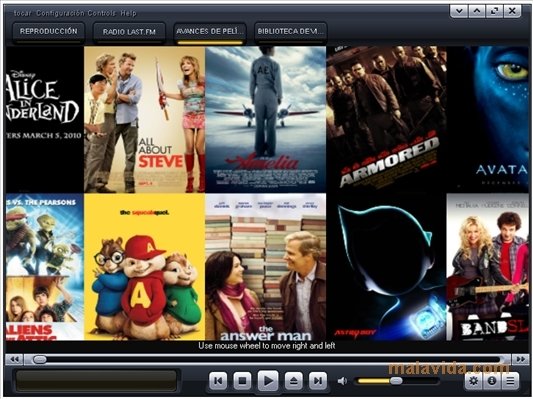
Task: Mute audio via the speaker icon
Action: [x=342, y=381]
